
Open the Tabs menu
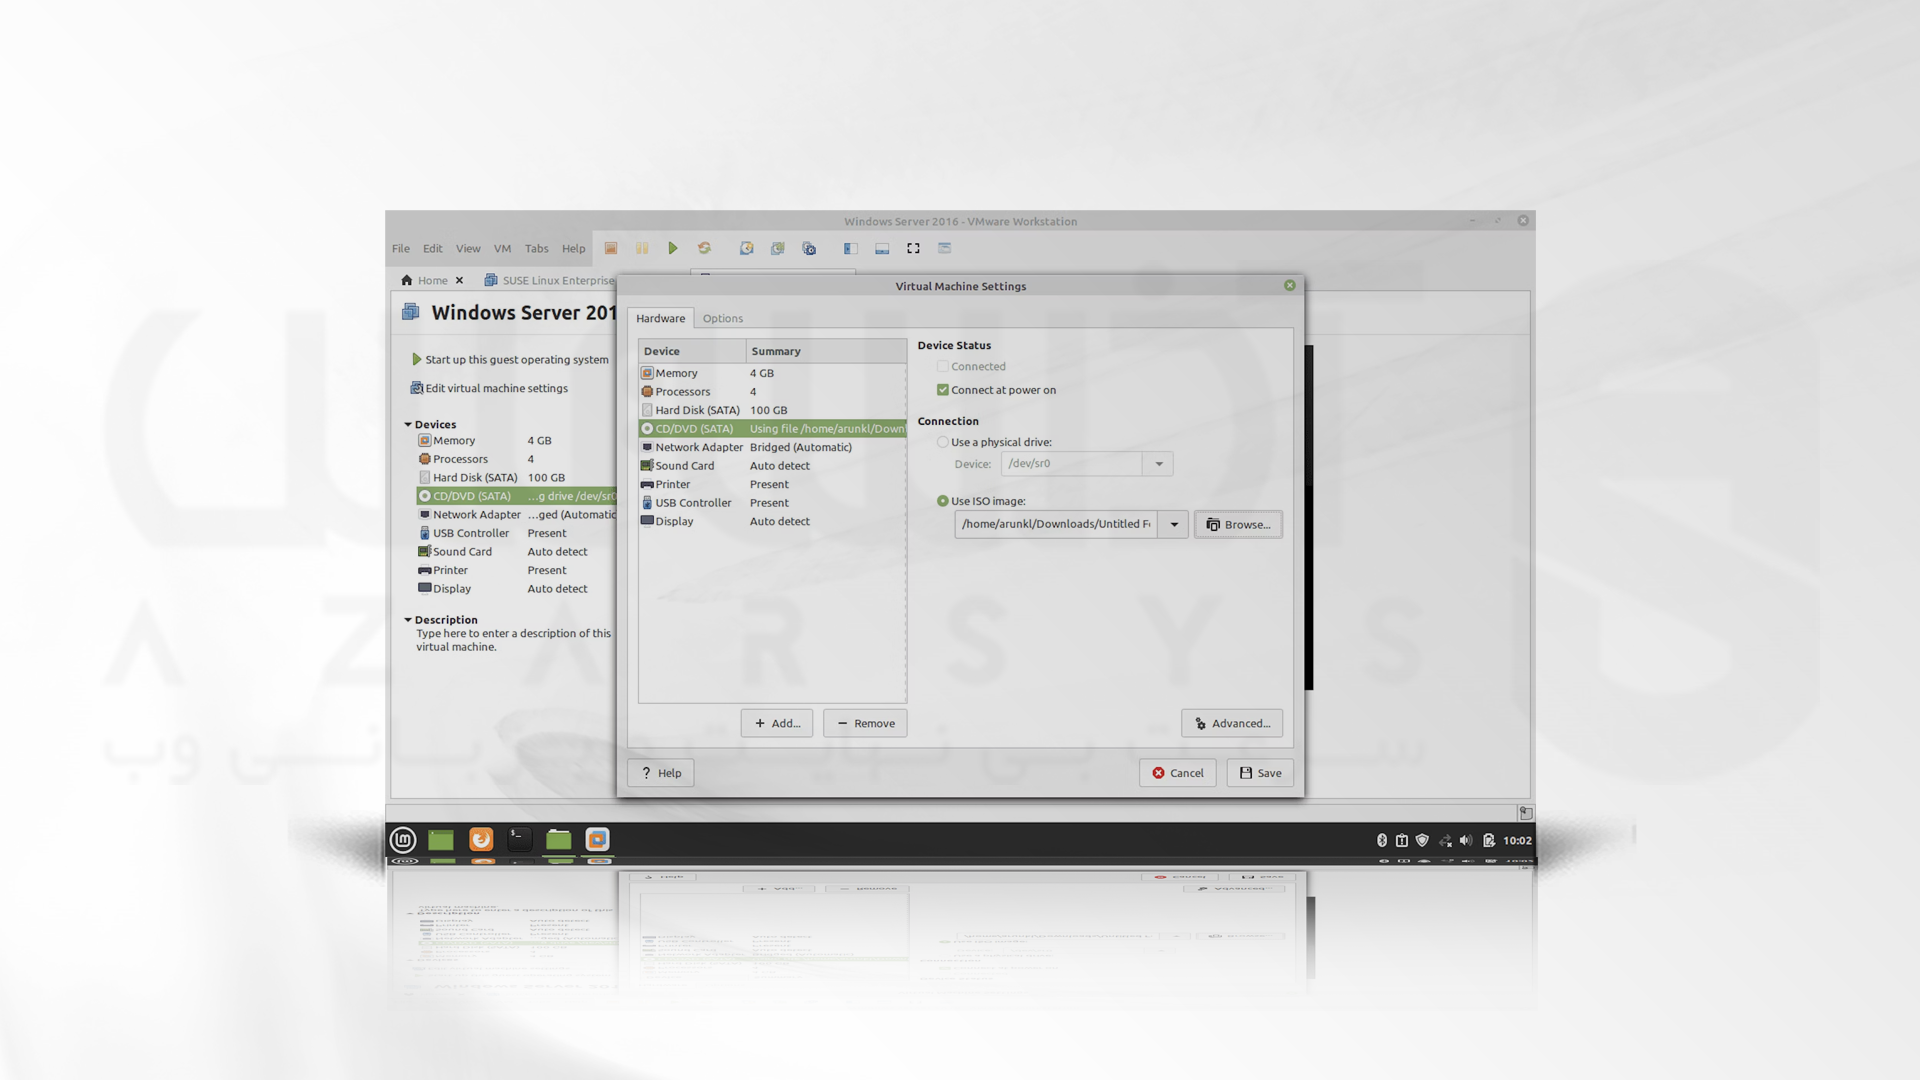(537, 248)
